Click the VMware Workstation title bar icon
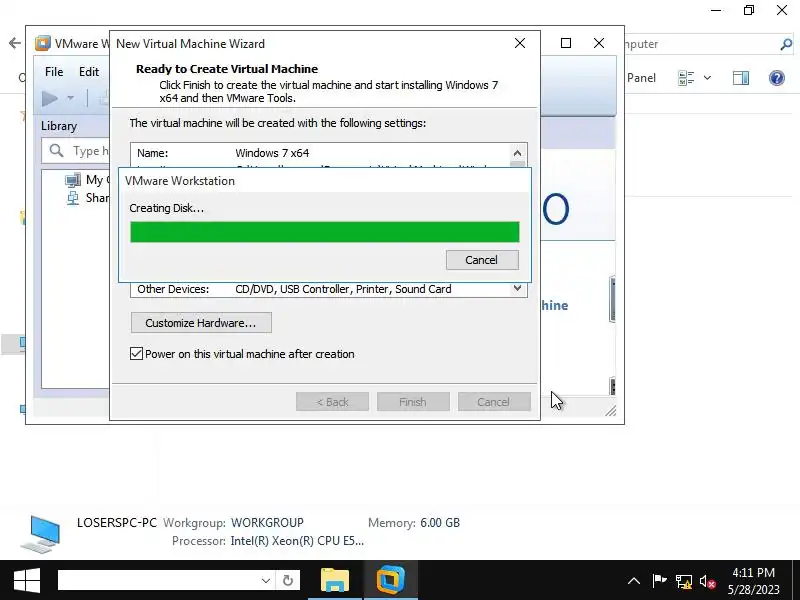The image size is (800, 600). tap(43, 43)
